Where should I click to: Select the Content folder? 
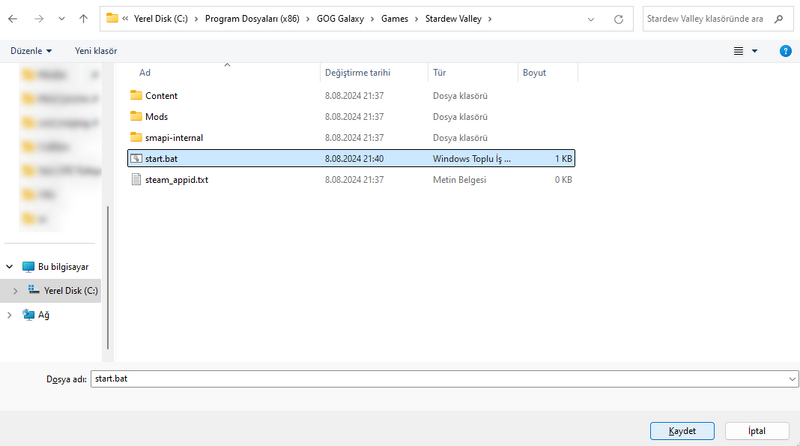tap(351, 95)
